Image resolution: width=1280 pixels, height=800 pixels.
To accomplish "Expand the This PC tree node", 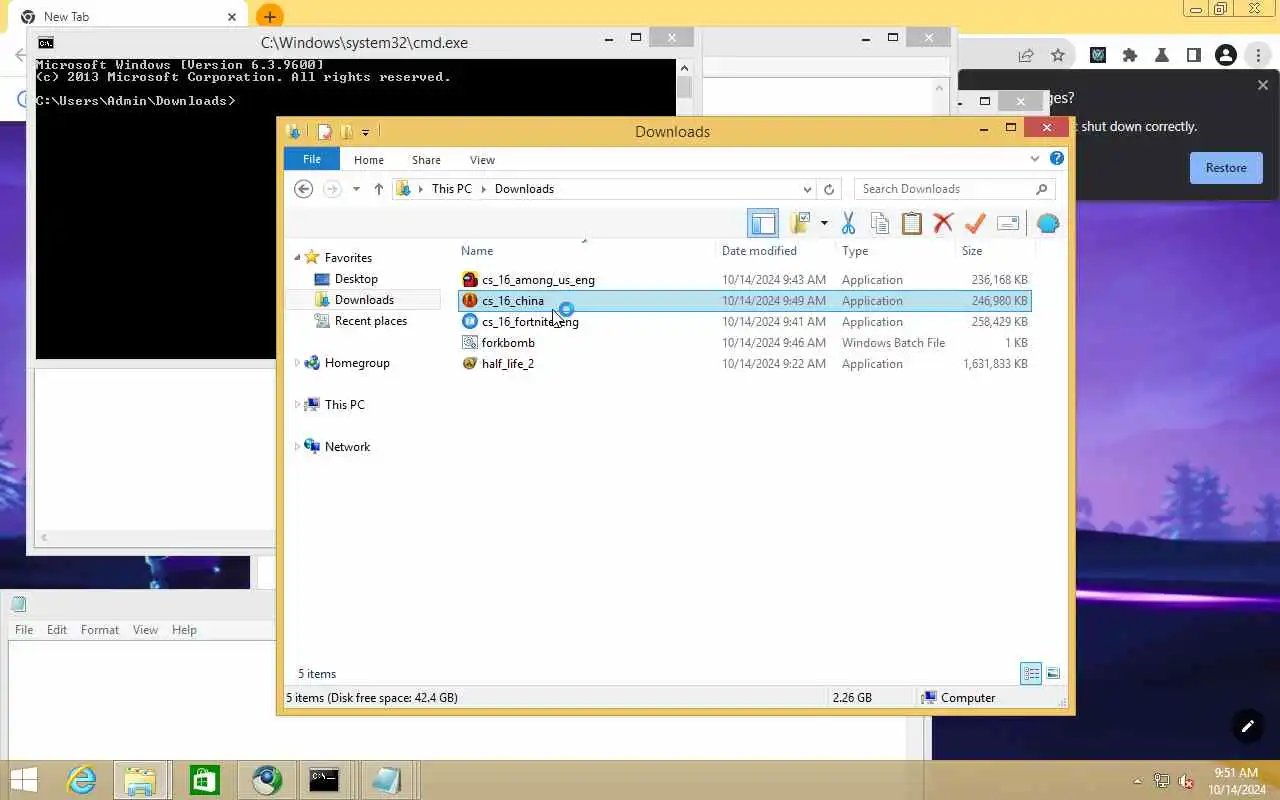I will 297,405.
